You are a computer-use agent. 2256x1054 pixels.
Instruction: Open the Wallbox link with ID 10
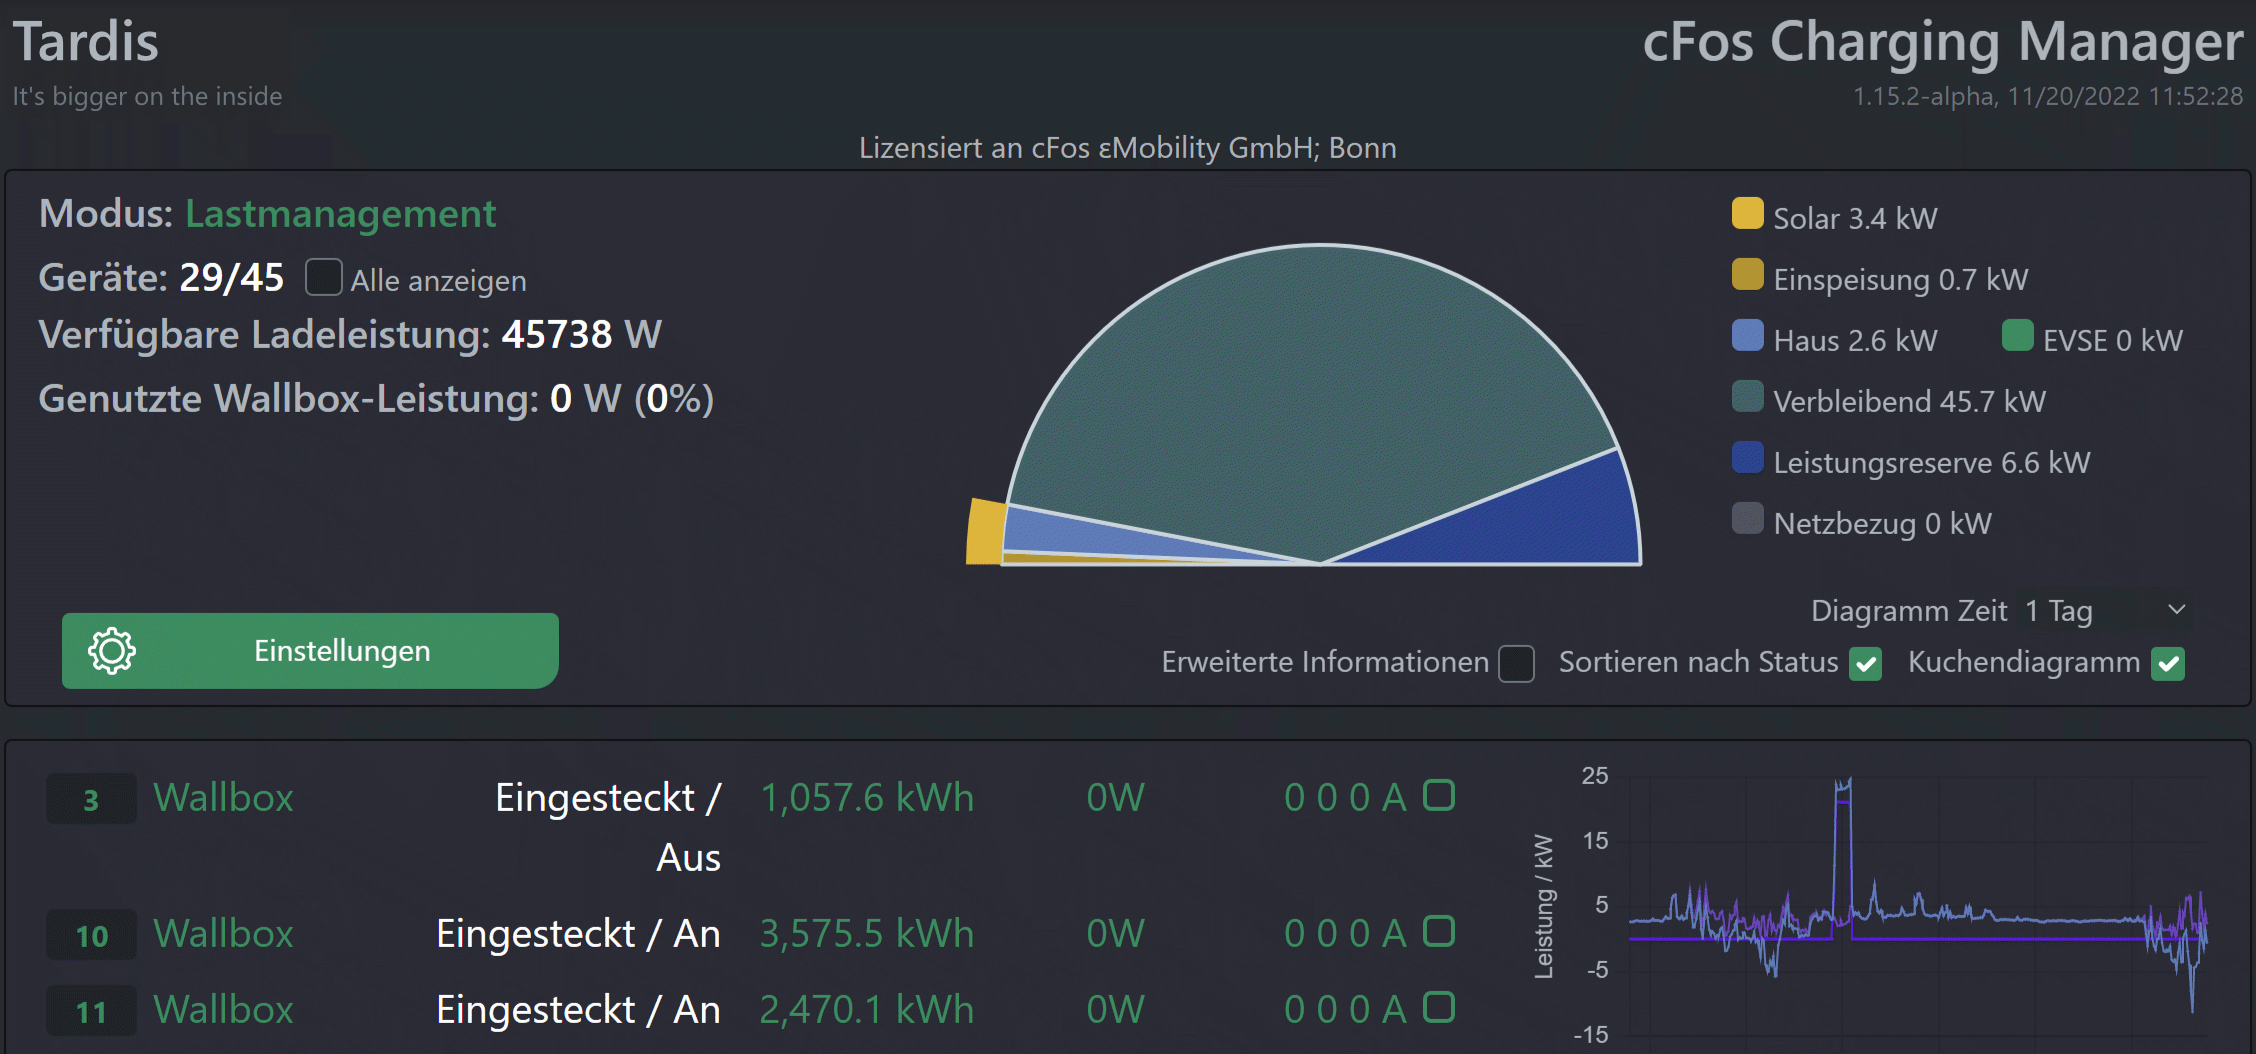(x=223, y=933)
